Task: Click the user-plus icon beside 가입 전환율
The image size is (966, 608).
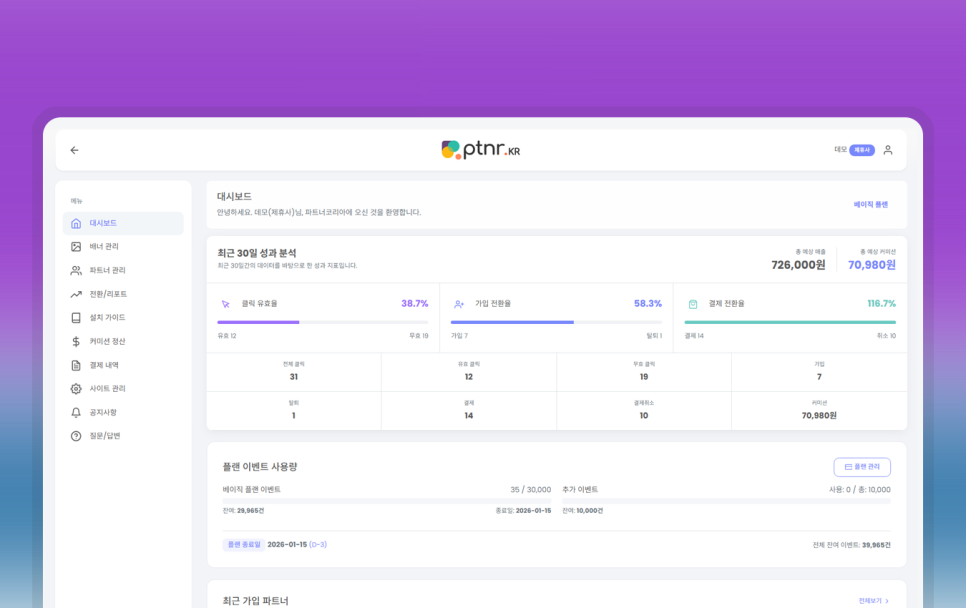Action: (459, 304)
